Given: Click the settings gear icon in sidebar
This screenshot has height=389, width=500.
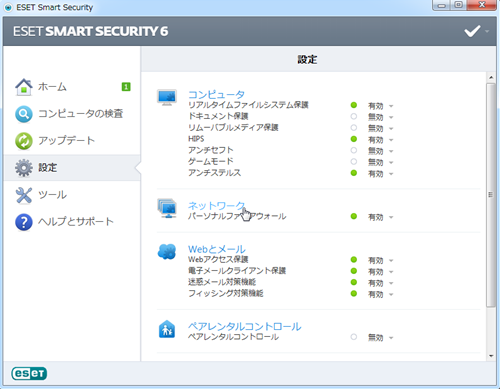Looking at the screenshot, I should coord(24,168).
